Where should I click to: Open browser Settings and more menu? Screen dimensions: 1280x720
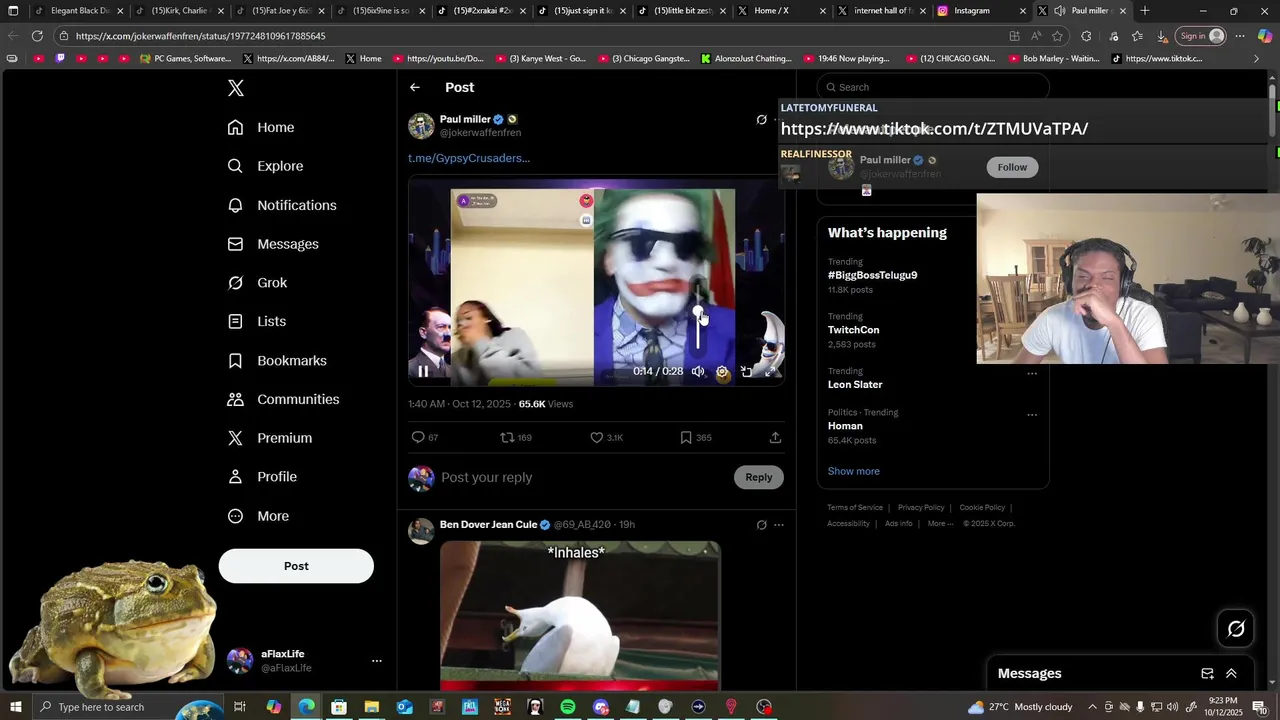click(x=1240, y=36)
